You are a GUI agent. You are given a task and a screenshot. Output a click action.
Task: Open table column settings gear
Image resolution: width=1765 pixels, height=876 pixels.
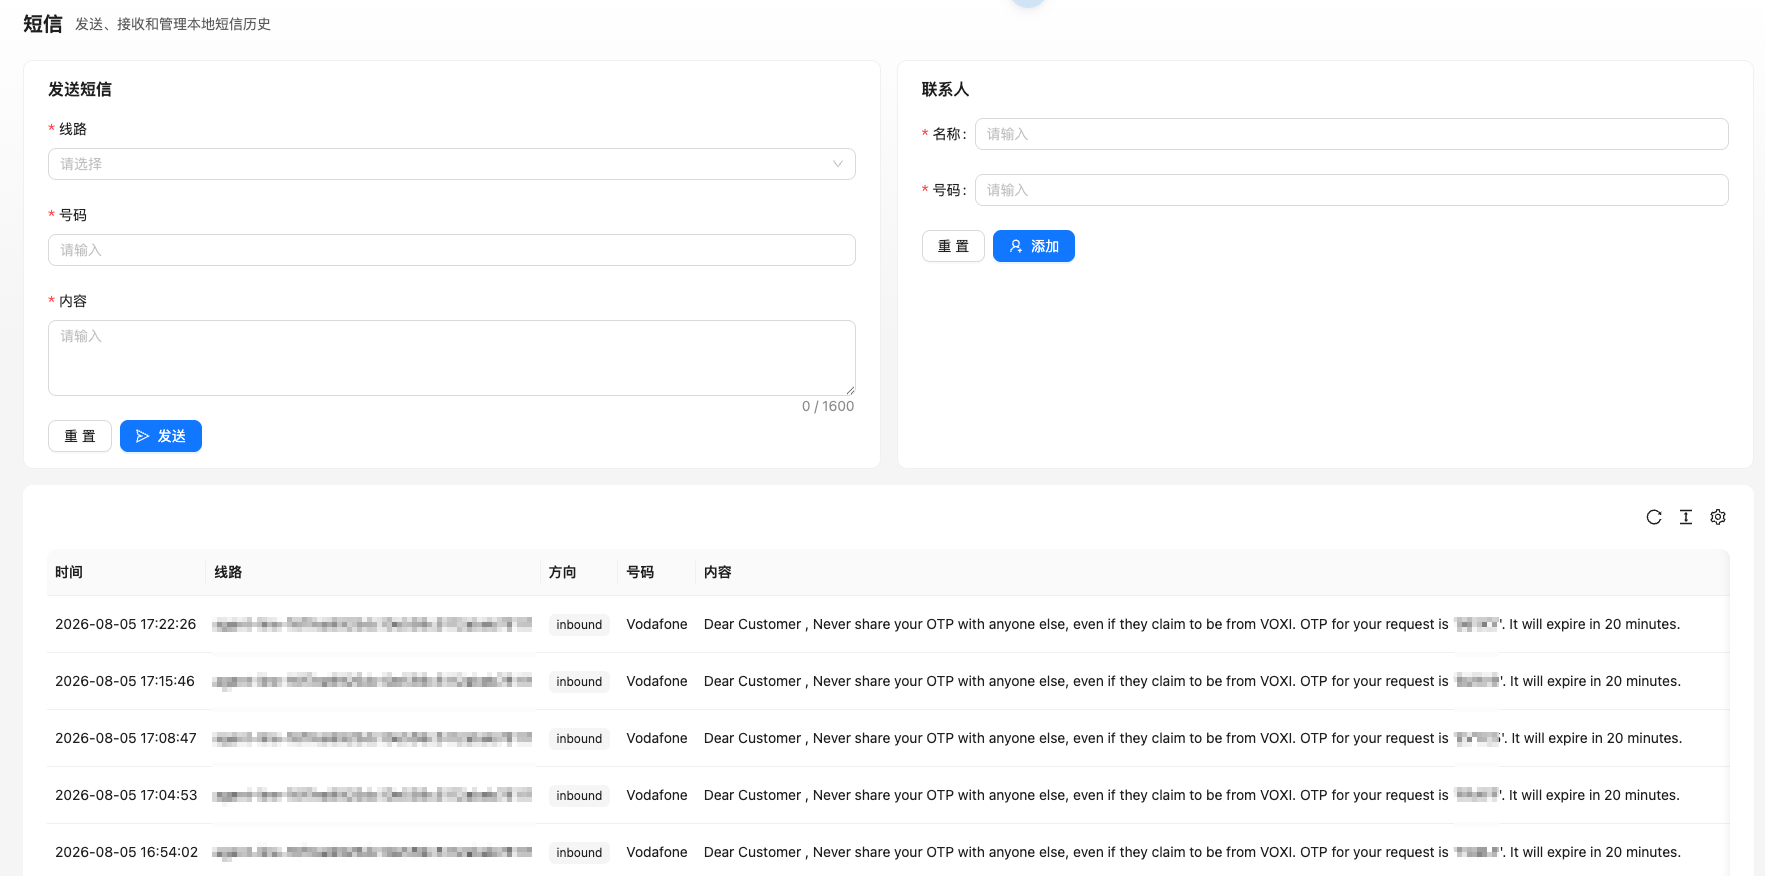coord(1718,517)
